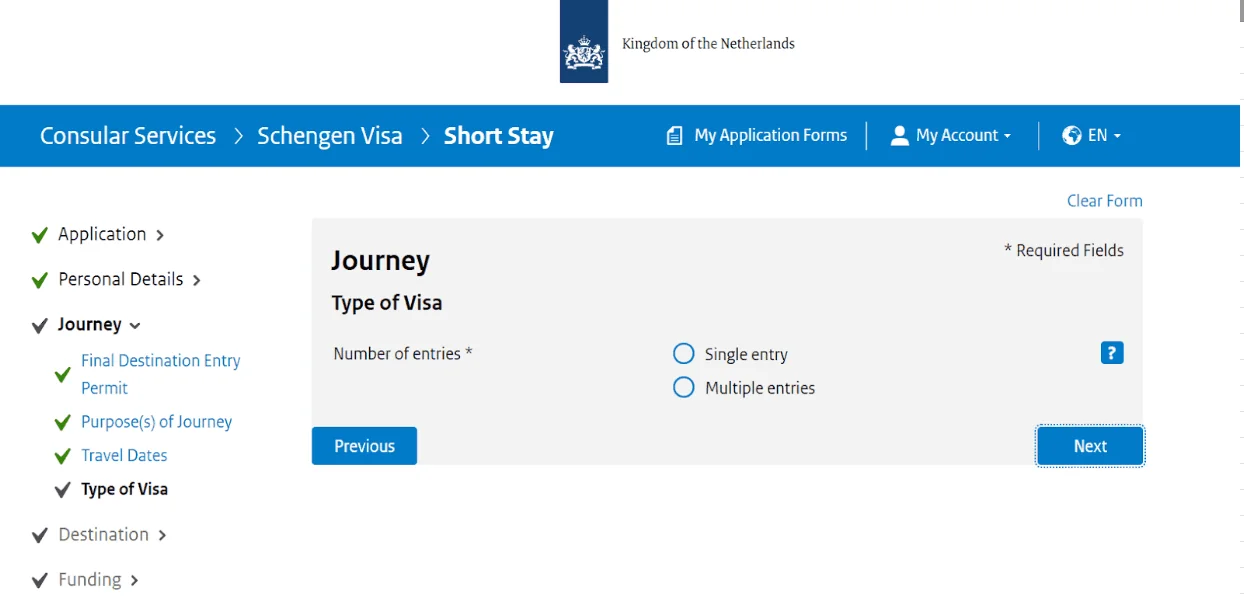Click the green checkmark beside Application
Viewport: 1244px width, 597px height.
pos(40,235)
